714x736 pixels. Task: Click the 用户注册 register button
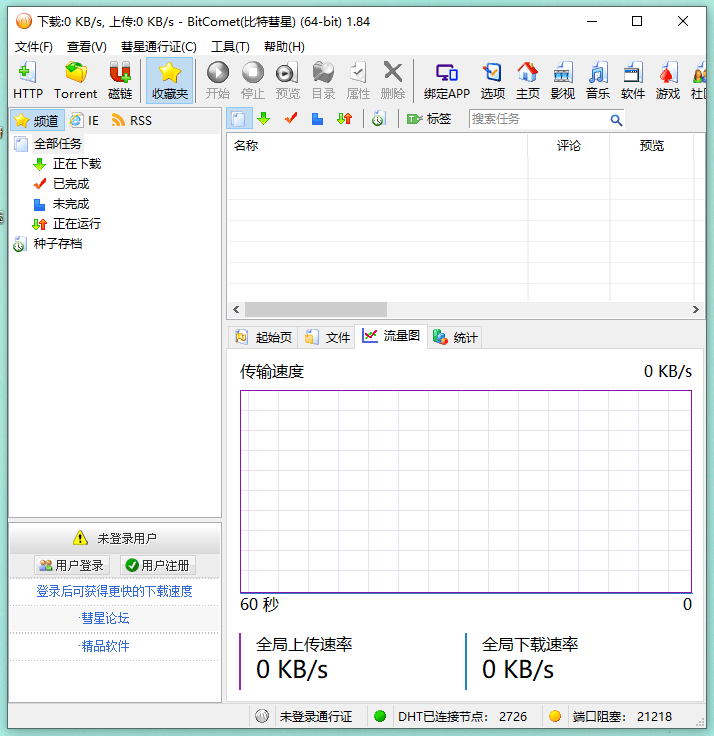click(158, 566)
